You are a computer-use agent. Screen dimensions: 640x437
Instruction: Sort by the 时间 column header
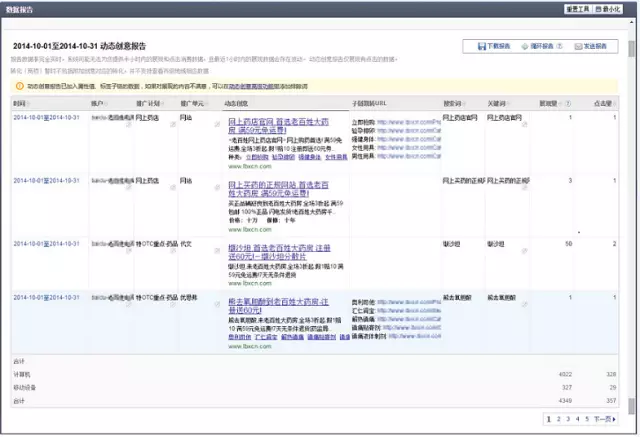20,103
